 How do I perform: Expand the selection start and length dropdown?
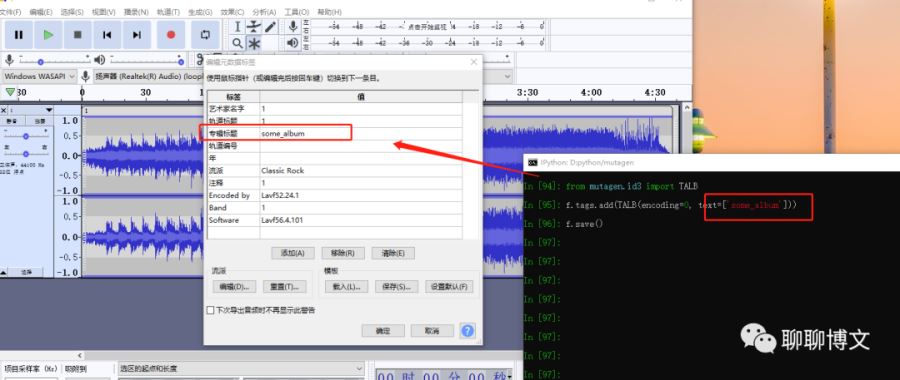tap(241, 368)
